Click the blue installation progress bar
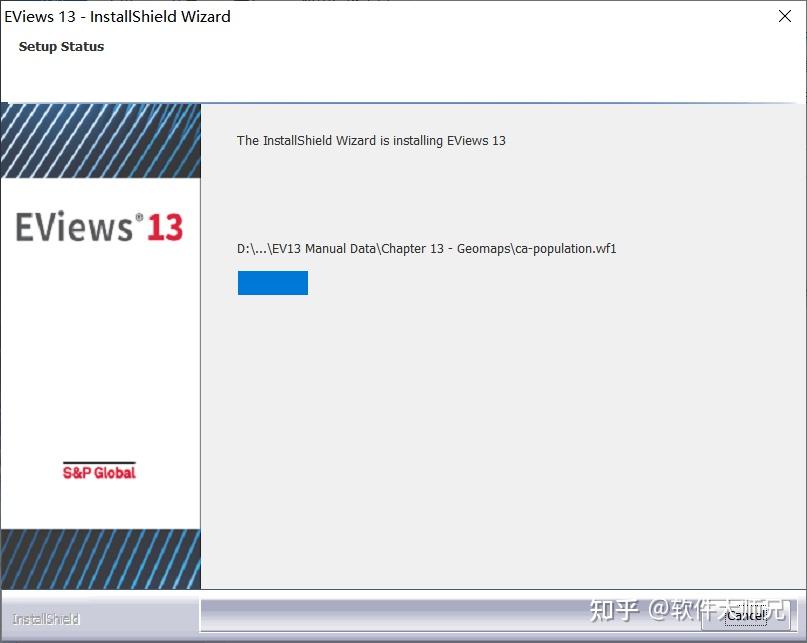This screenshot has height=643, width=807. [x=272, y=283]
